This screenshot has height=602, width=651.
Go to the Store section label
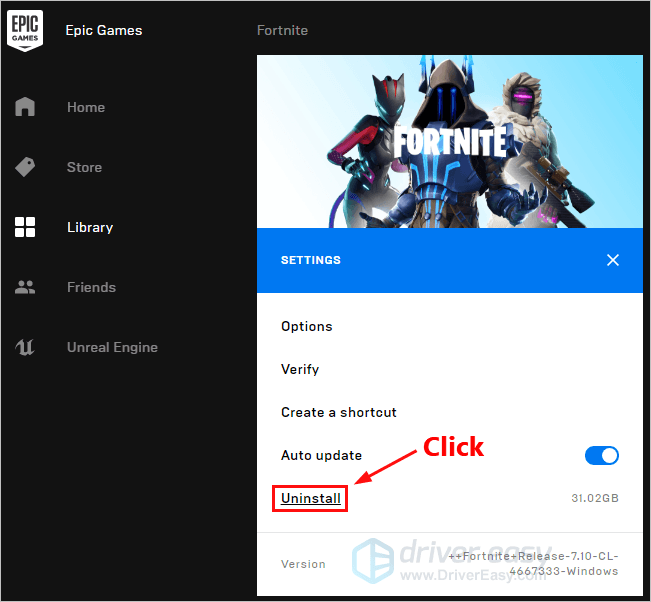pyautogui.click(x=84, y=167)
